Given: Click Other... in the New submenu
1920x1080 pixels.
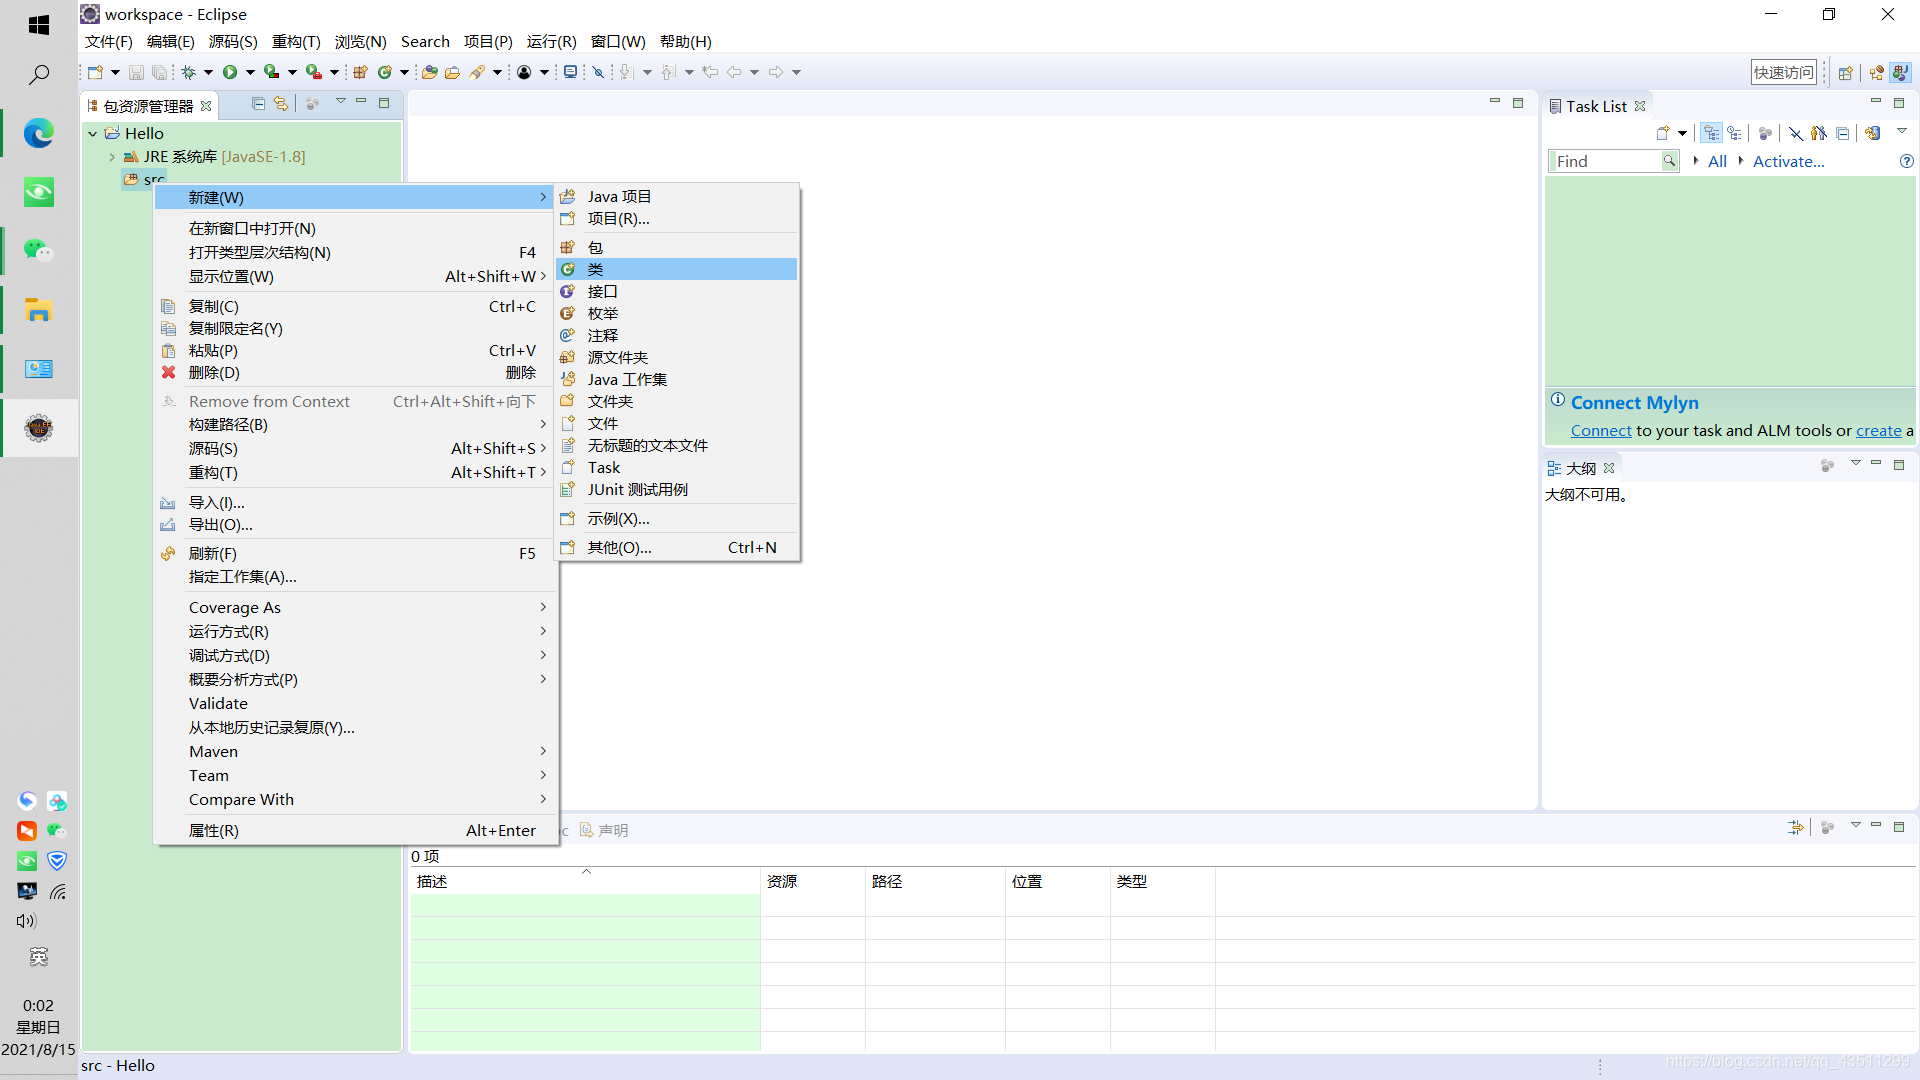Looking at the screenshot, I should click(x=677, y=547).
